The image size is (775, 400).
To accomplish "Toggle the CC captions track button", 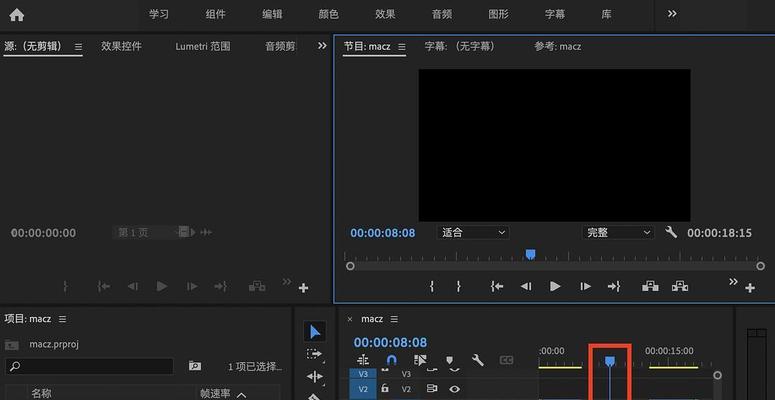I will 507,360.
